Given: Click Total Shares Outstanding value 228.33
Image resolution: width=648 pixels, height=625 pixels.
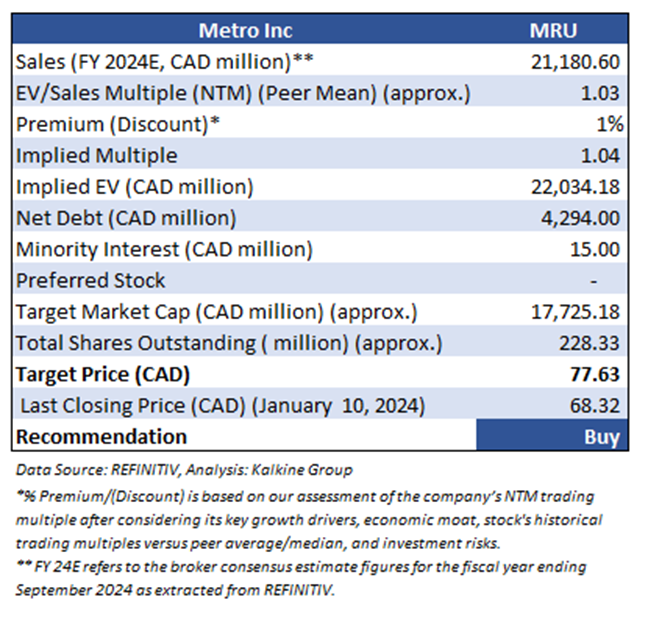Looking at the screenshot, I should coord(589,344).
